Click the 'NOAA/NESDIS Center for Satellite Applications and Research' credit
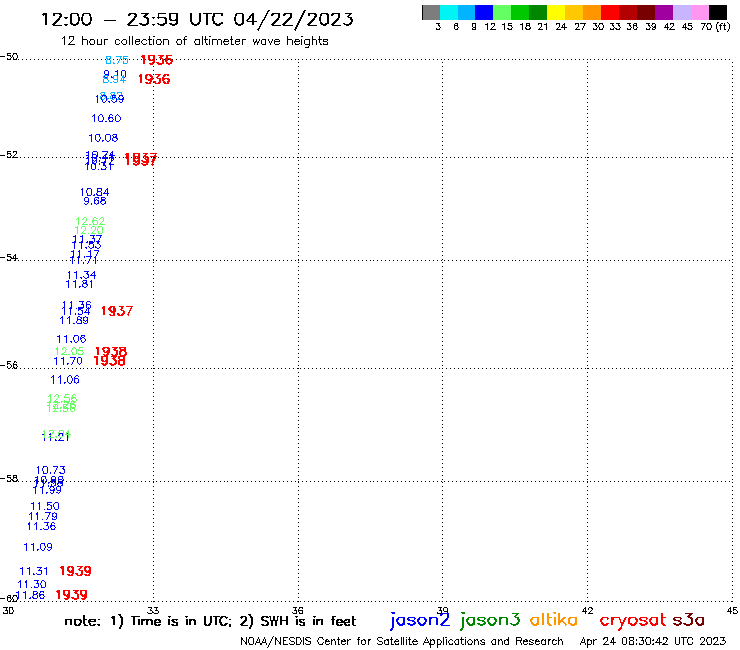Image resolution: width=740 pixels, height=650 pixels. (x=402, y=642)
